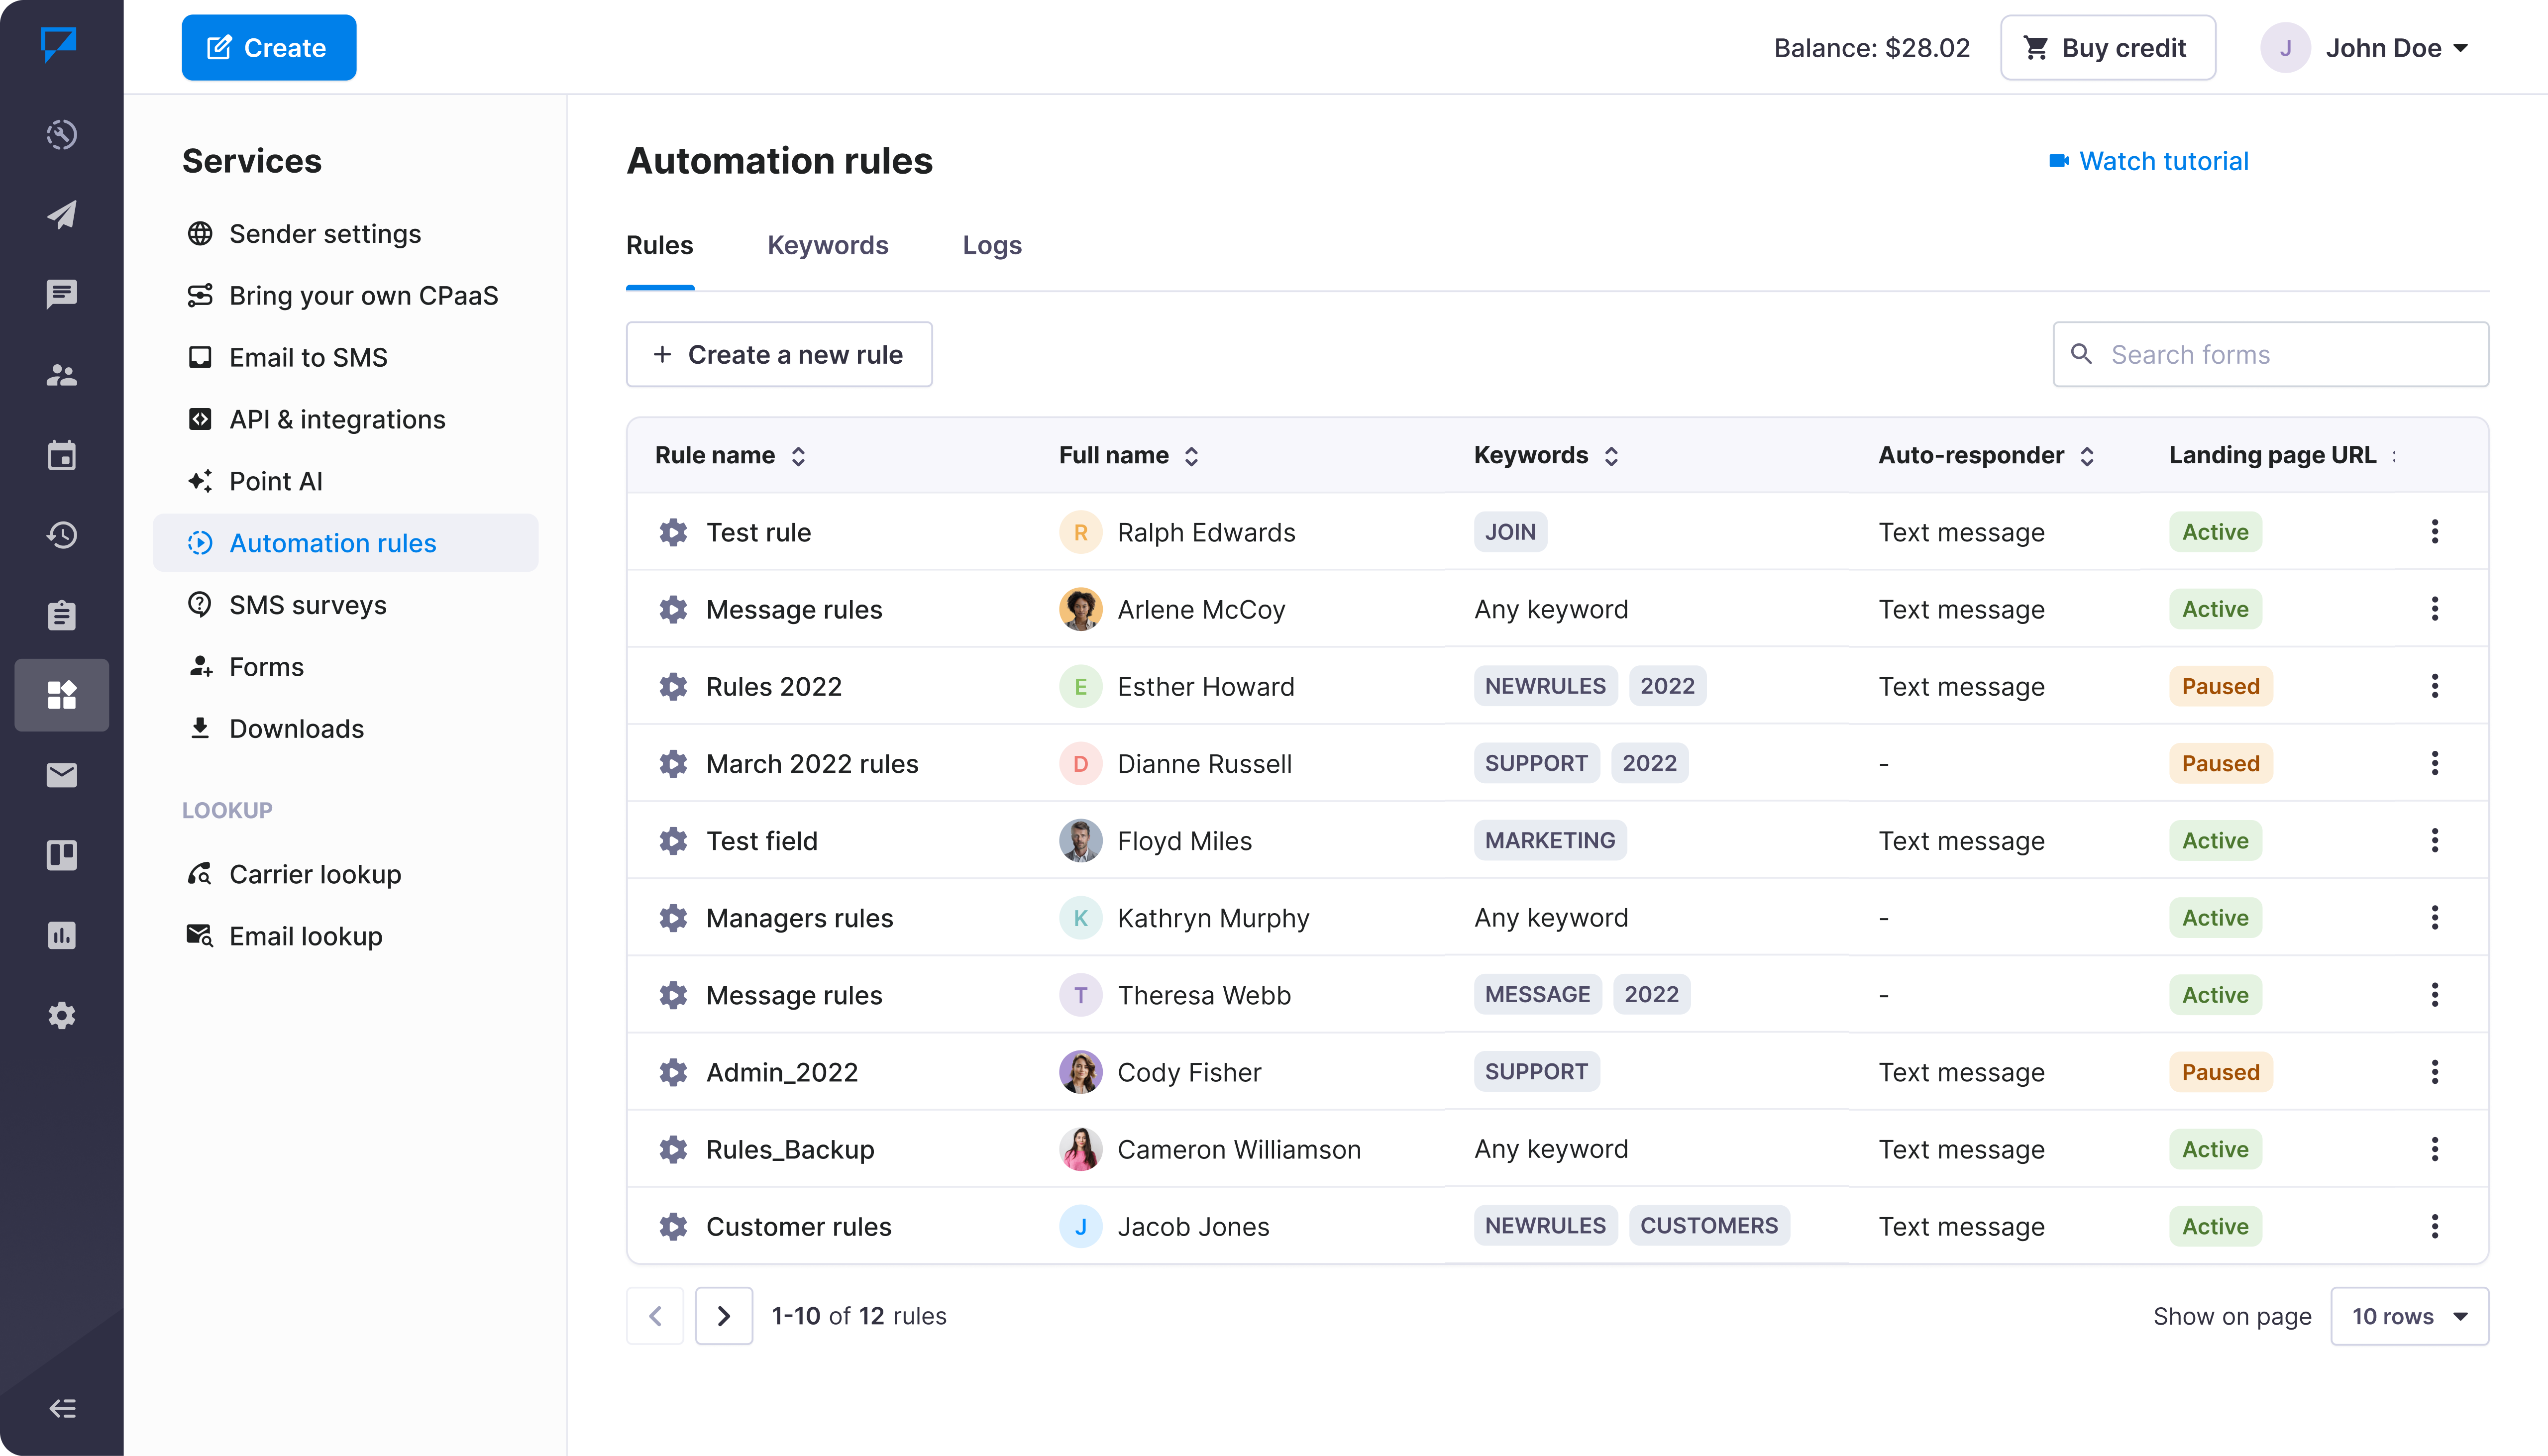Open the 10 rows per page dropdown
Screen dimensions: 2548x1456
click(2409, 1316)
